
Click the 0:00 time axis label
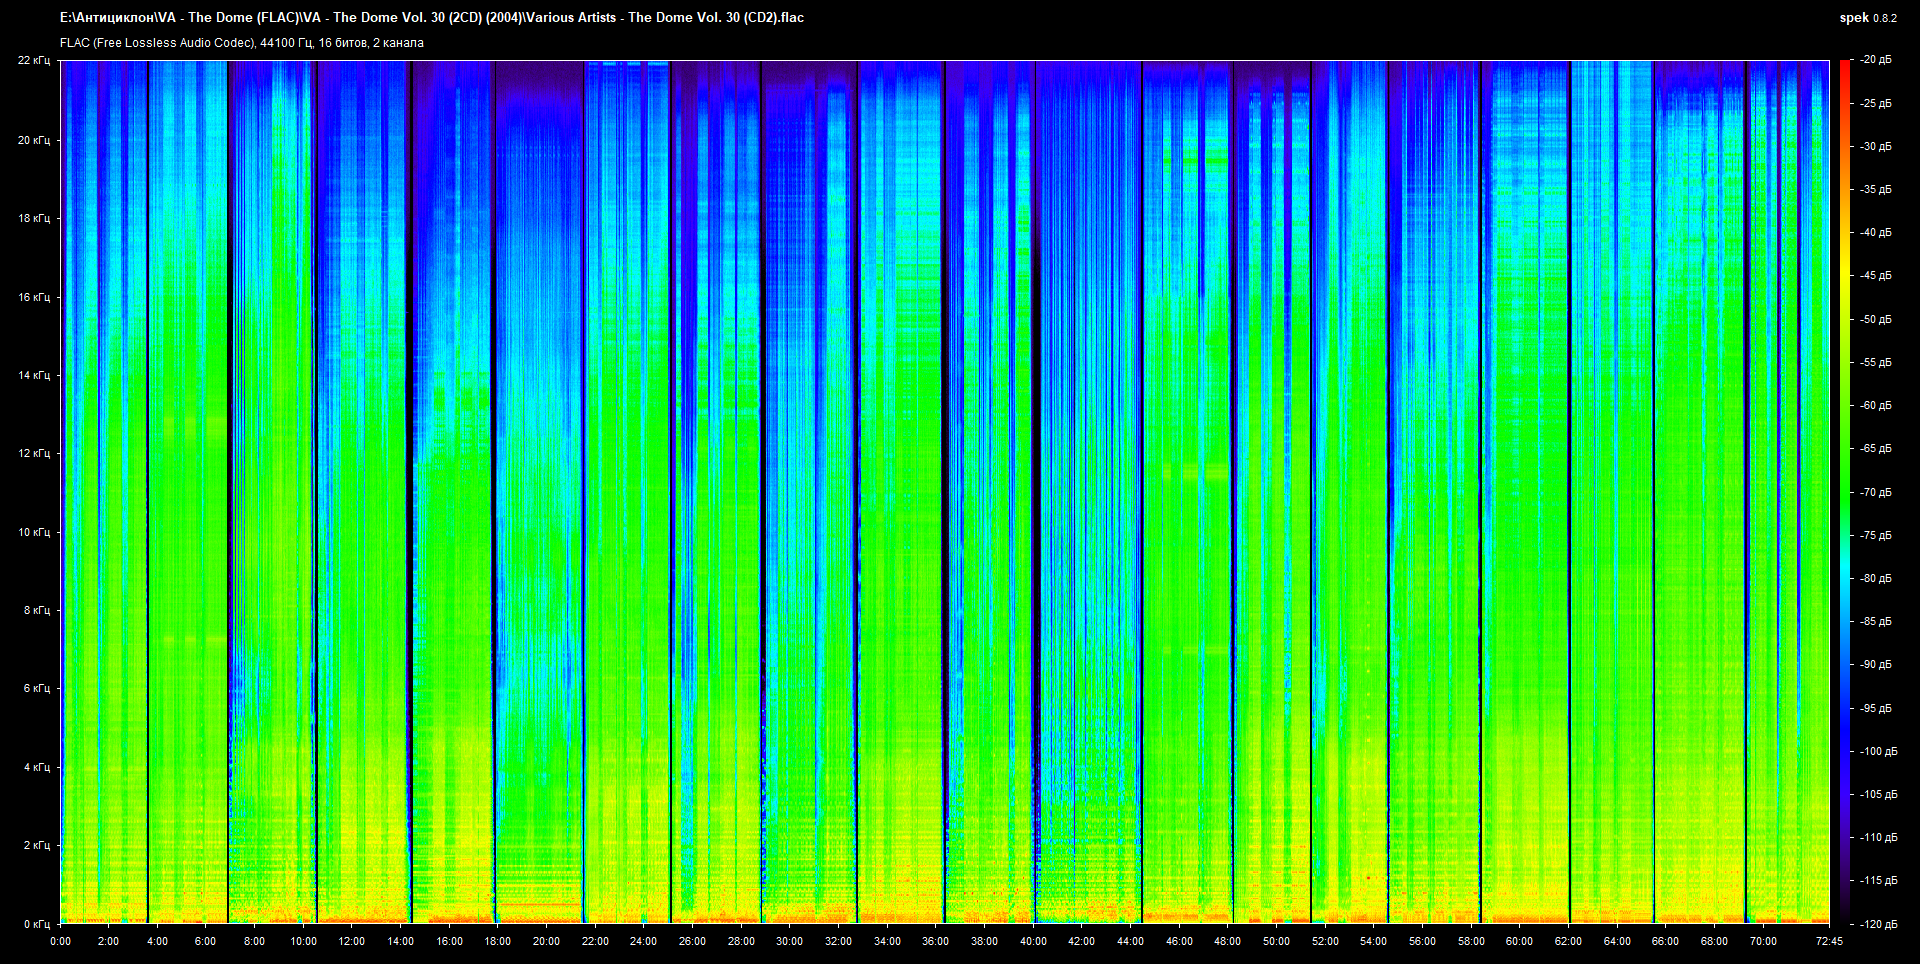pos(60,941)
